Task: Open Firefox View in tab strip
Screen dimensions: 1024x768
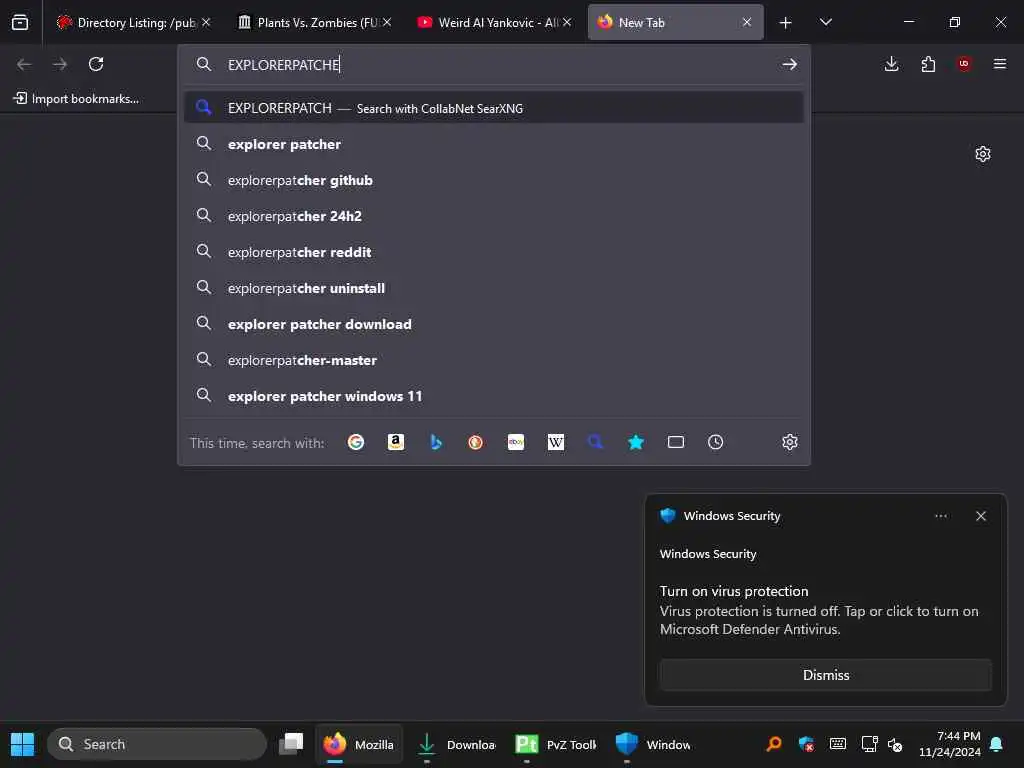Action: click(20, 22)
